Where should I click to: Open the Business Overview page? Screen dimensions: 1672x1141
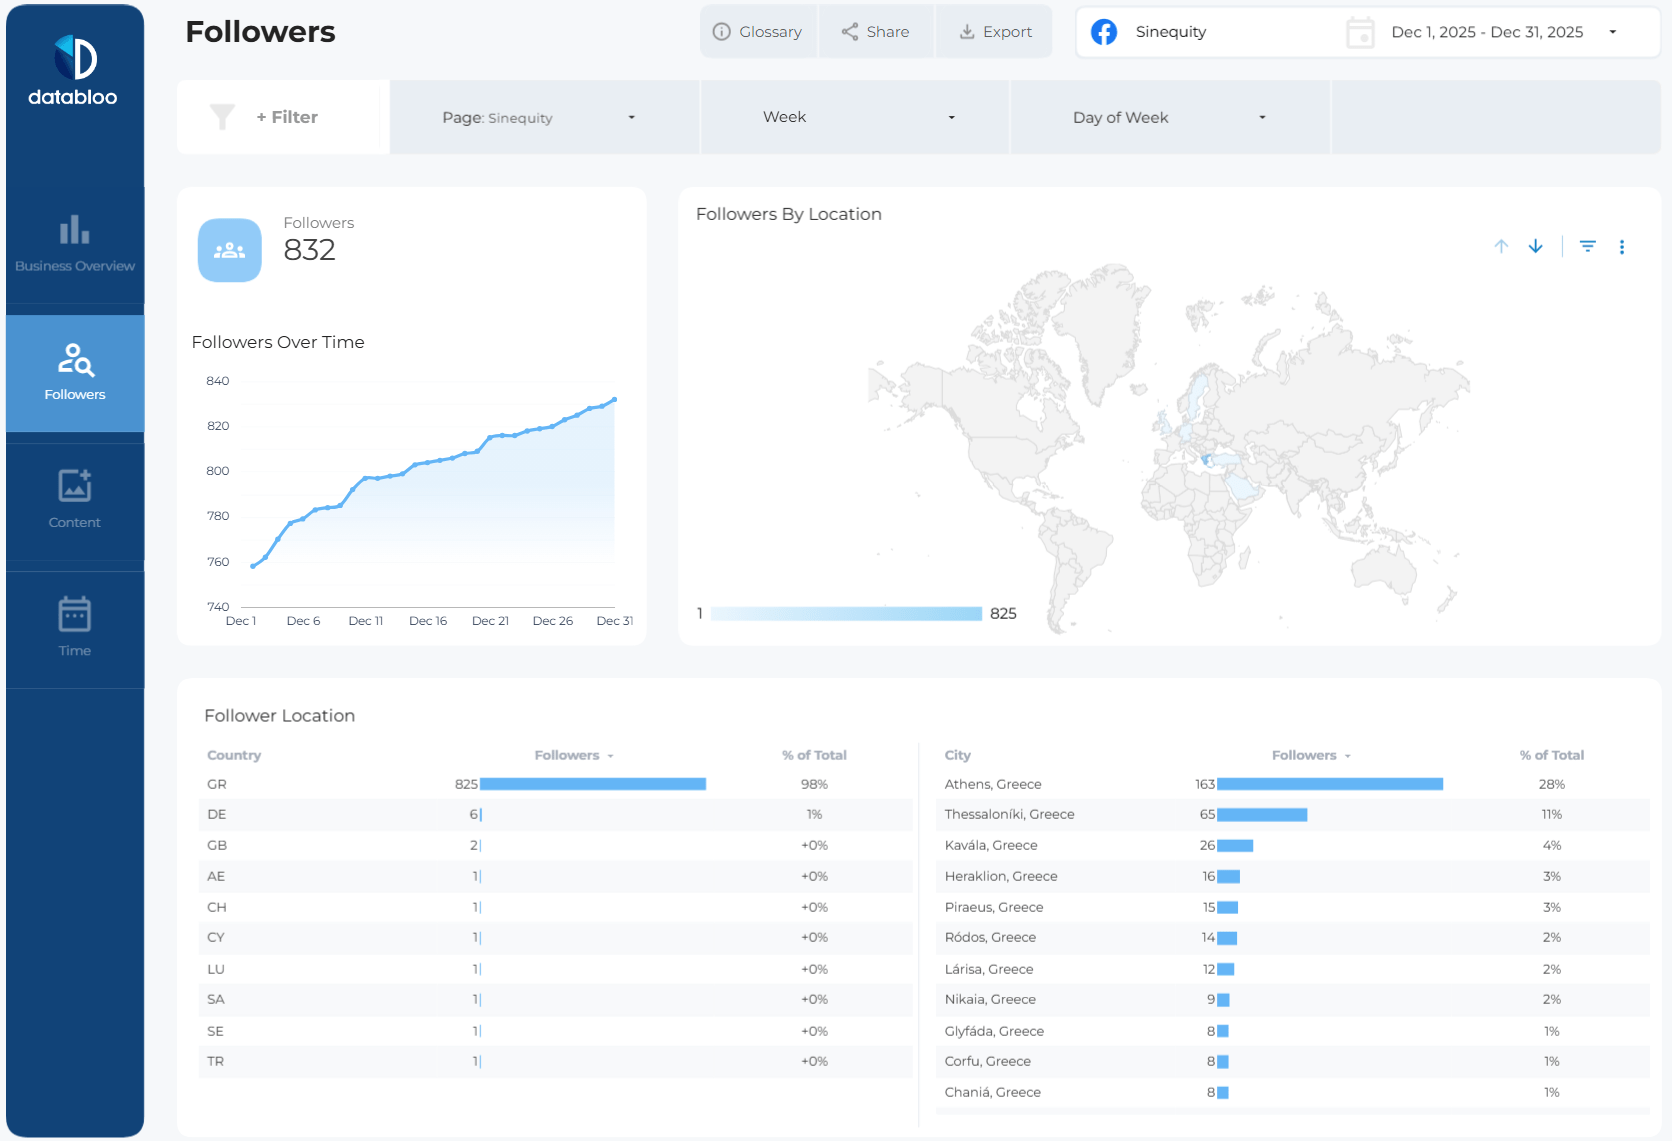(x=75, y=244)
